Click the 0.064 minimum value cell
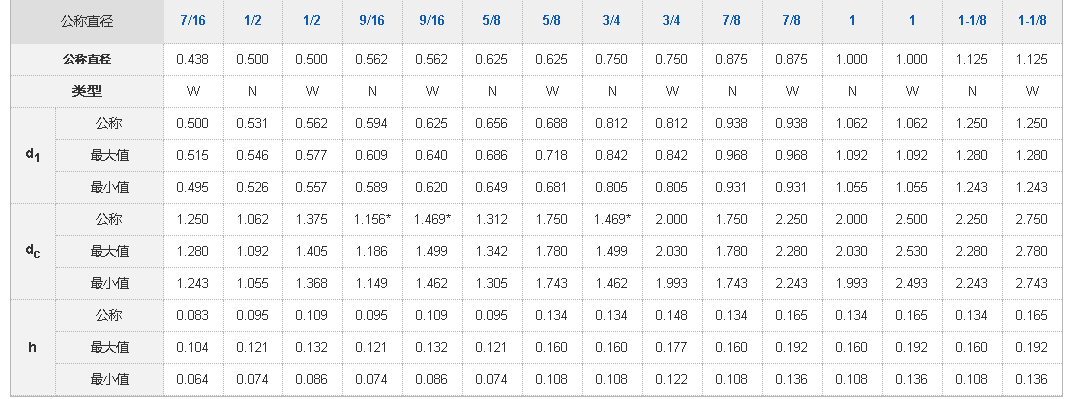The image size is (1073, 399). pyautogui.click(x=193, y=379)
